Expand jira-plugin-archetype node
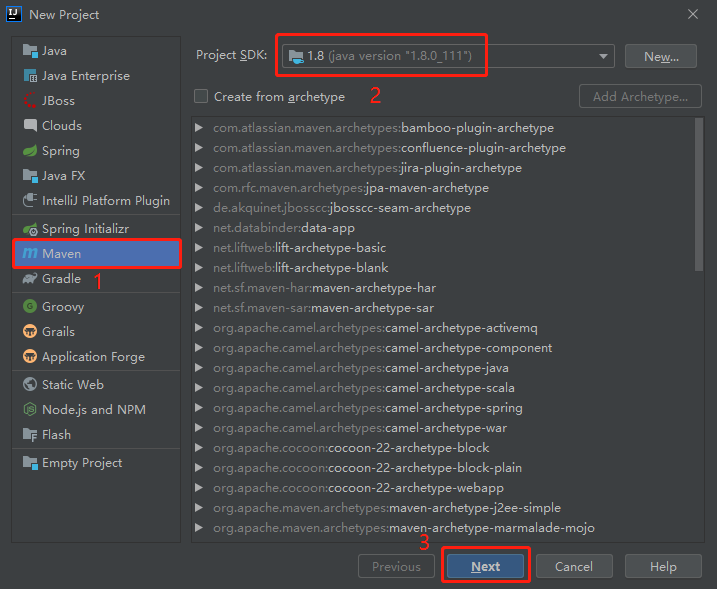 tap(199, 168)
